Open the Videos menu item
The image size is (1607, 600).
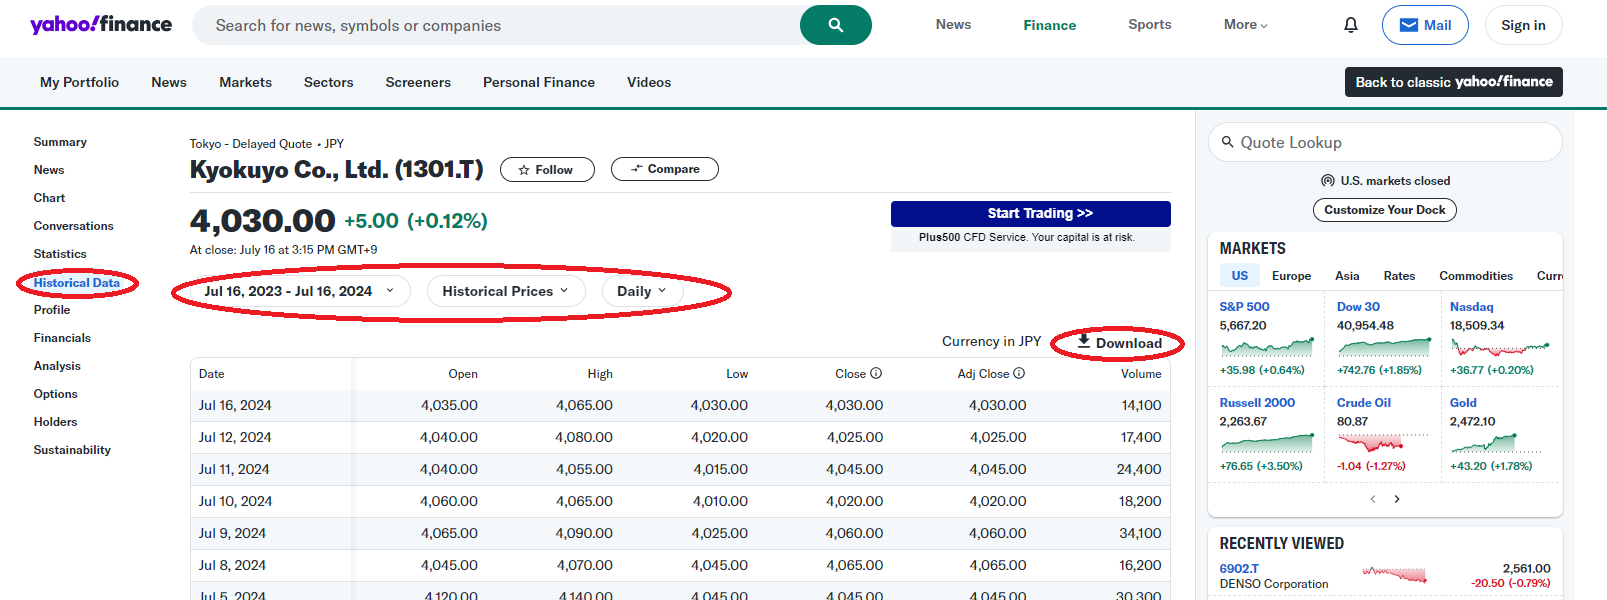point(649,82)
